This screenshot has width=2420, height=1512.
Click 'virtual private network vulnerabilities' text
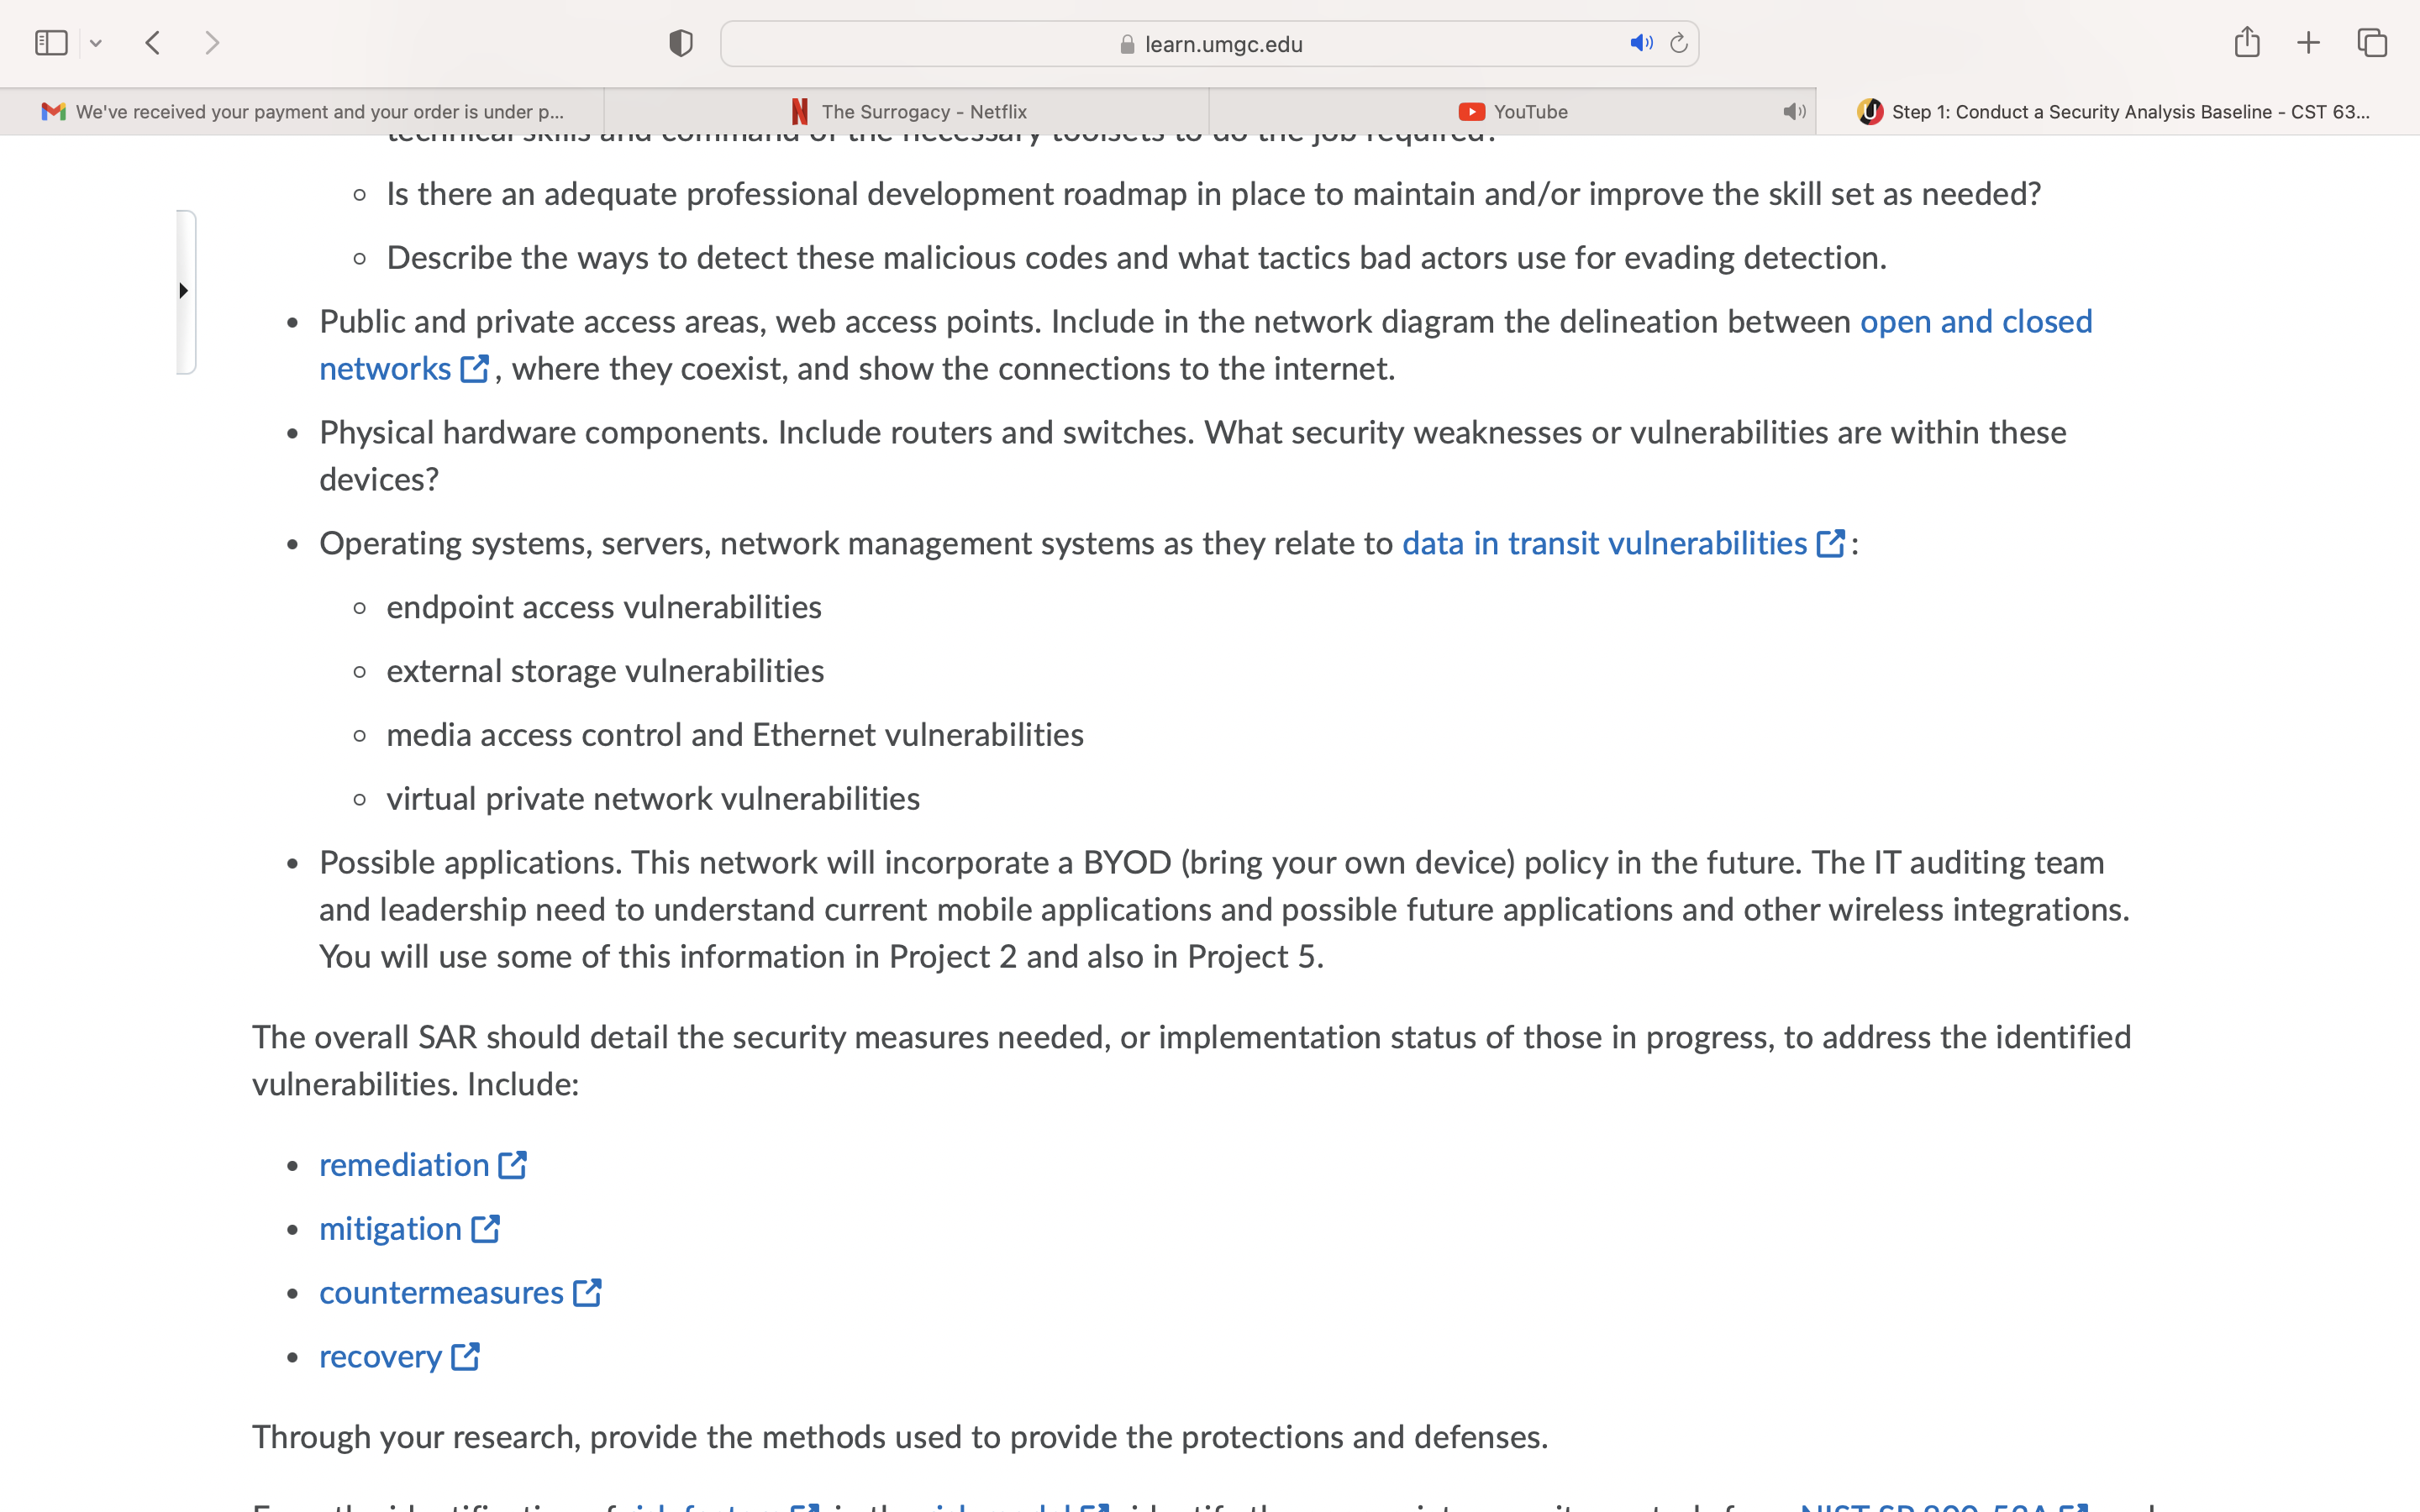click(653, 800)
